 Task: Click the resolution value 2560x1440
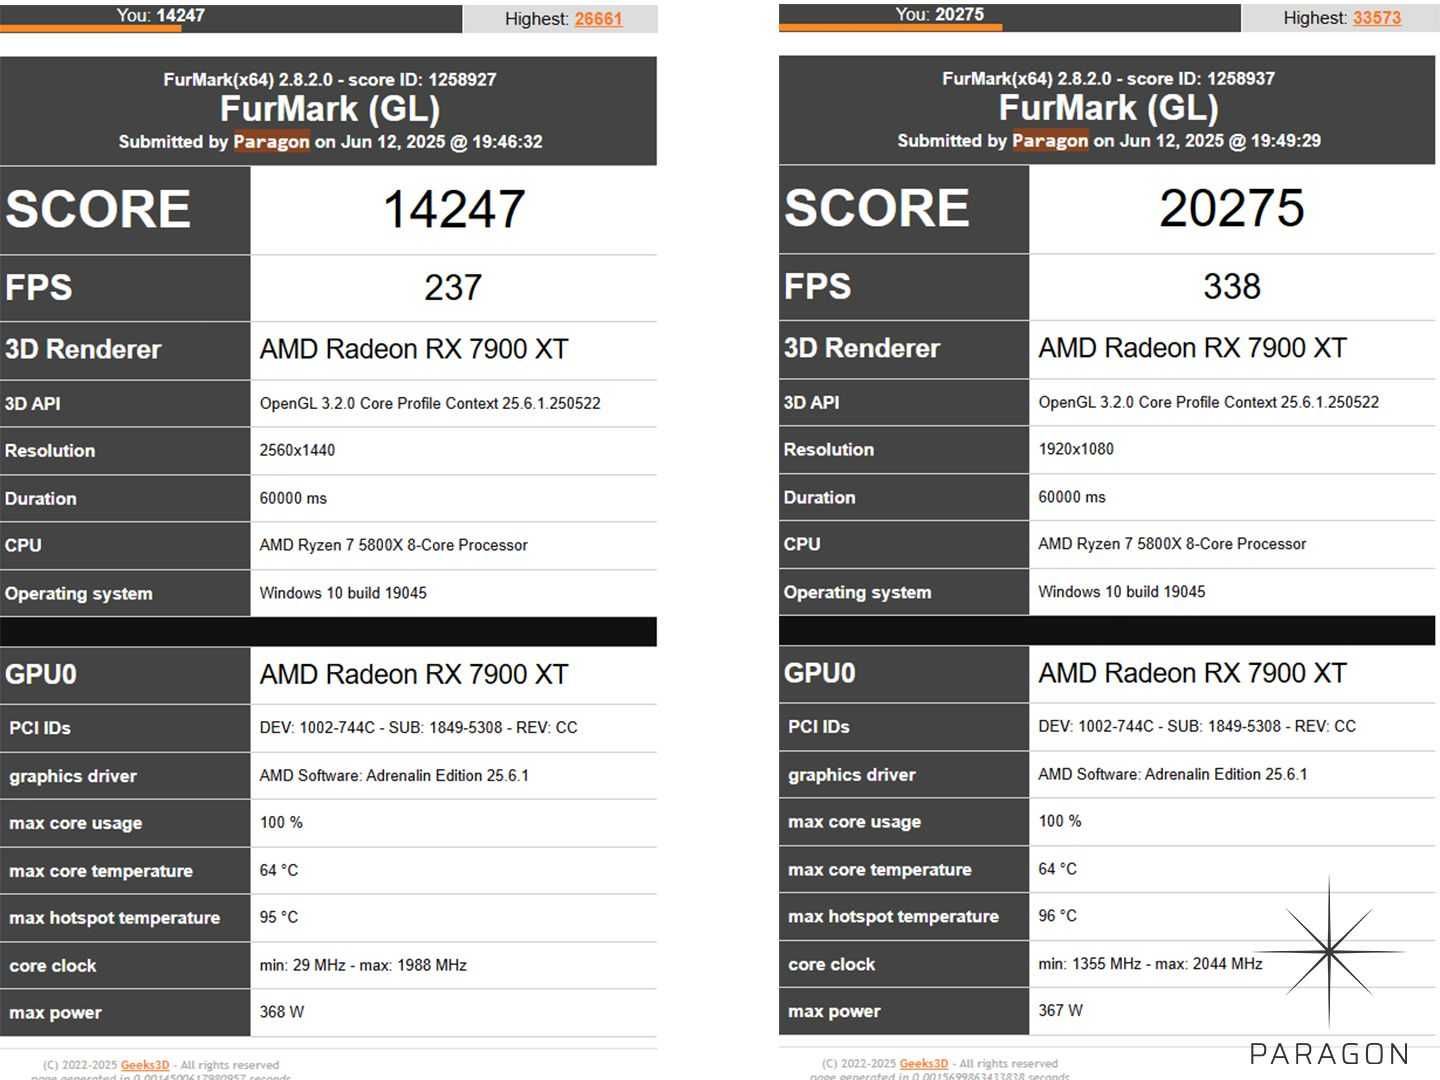point(297,450)
